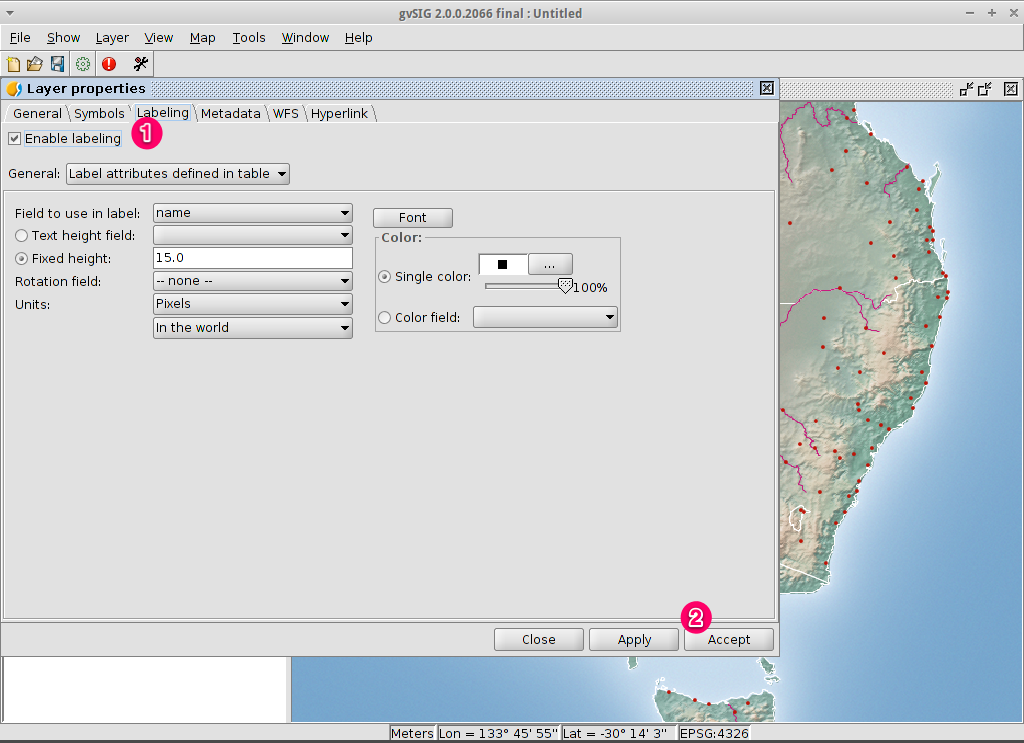
Task: Switch to the Hyperlink tab
Action: pos(339,114)
